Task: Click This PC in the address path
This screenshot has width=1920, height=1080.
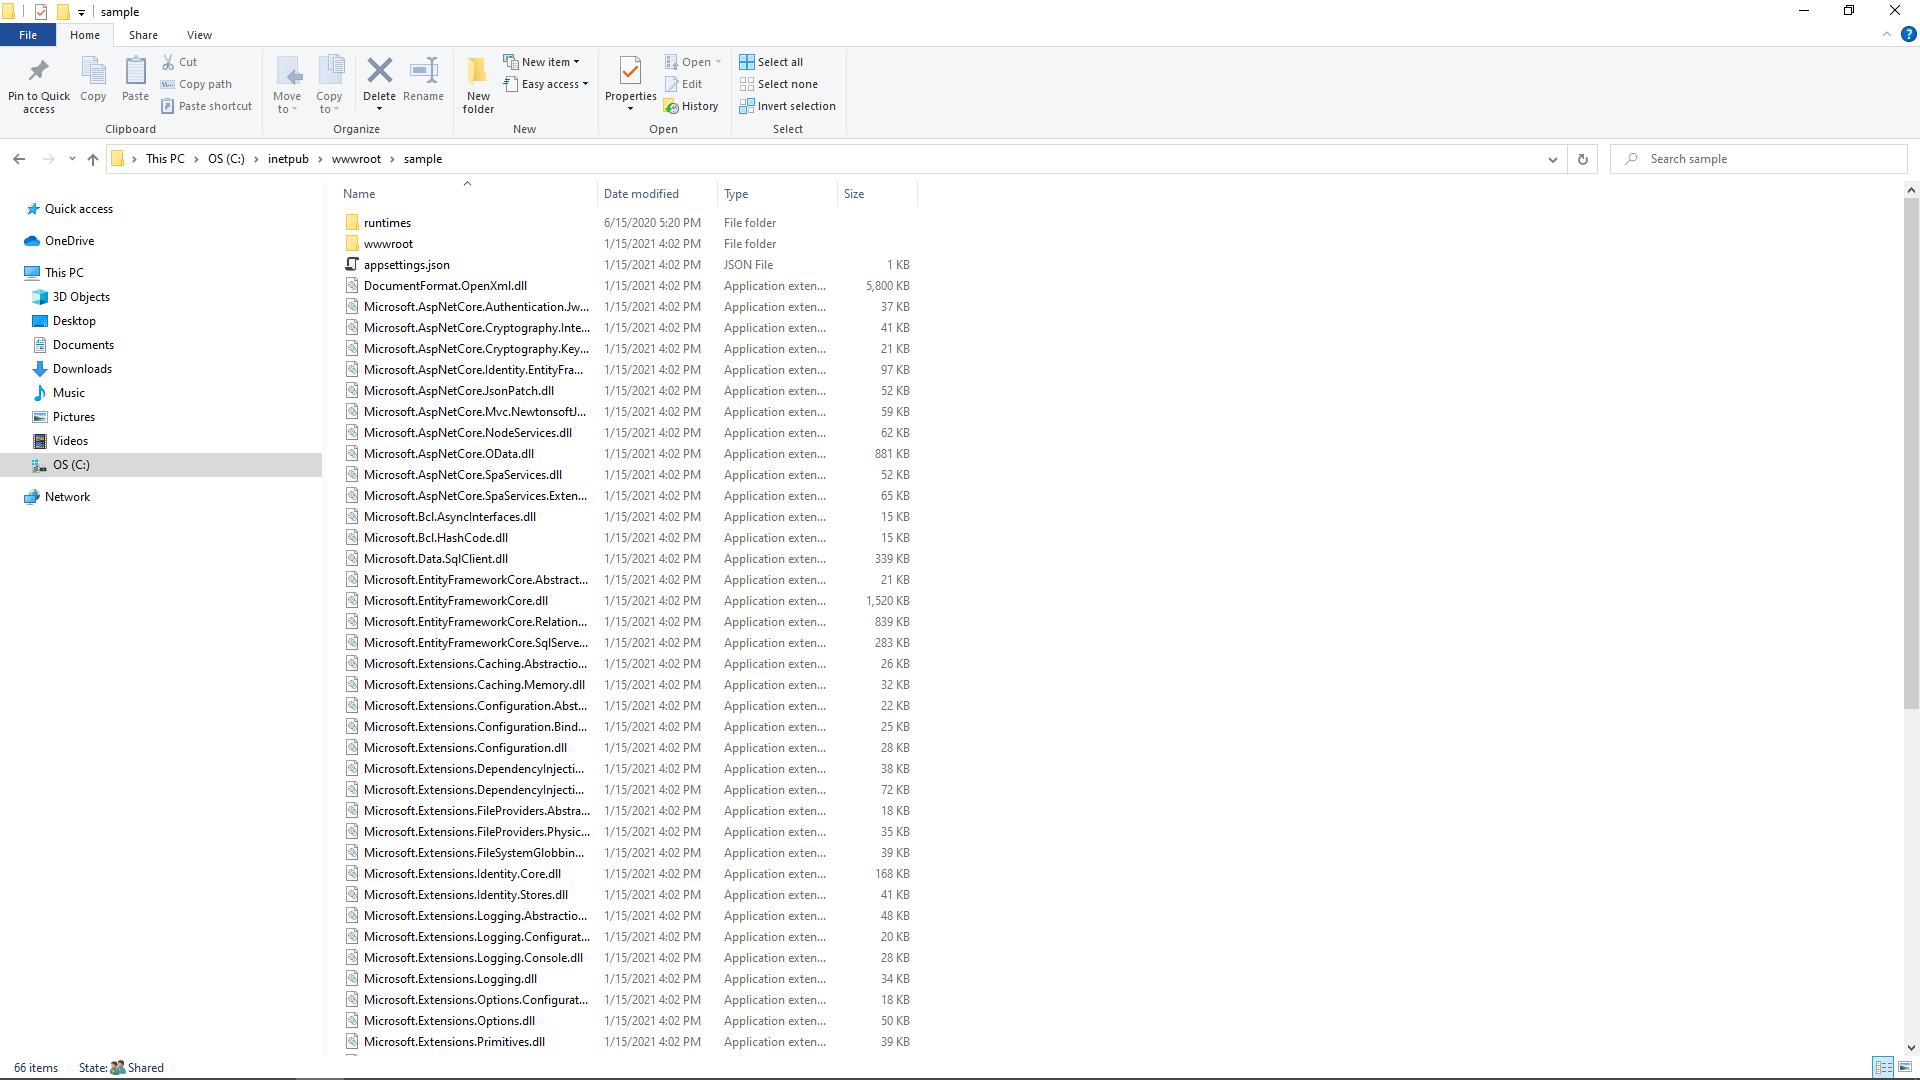Action: [165, 159]
